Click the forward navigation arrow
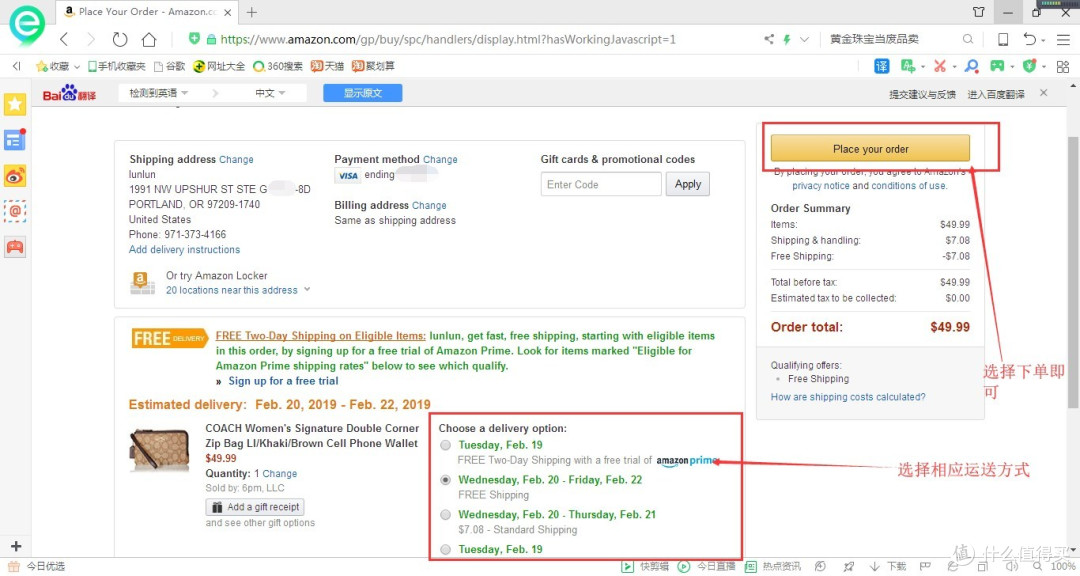This screenshot has height=576, width=1080. 91,39
